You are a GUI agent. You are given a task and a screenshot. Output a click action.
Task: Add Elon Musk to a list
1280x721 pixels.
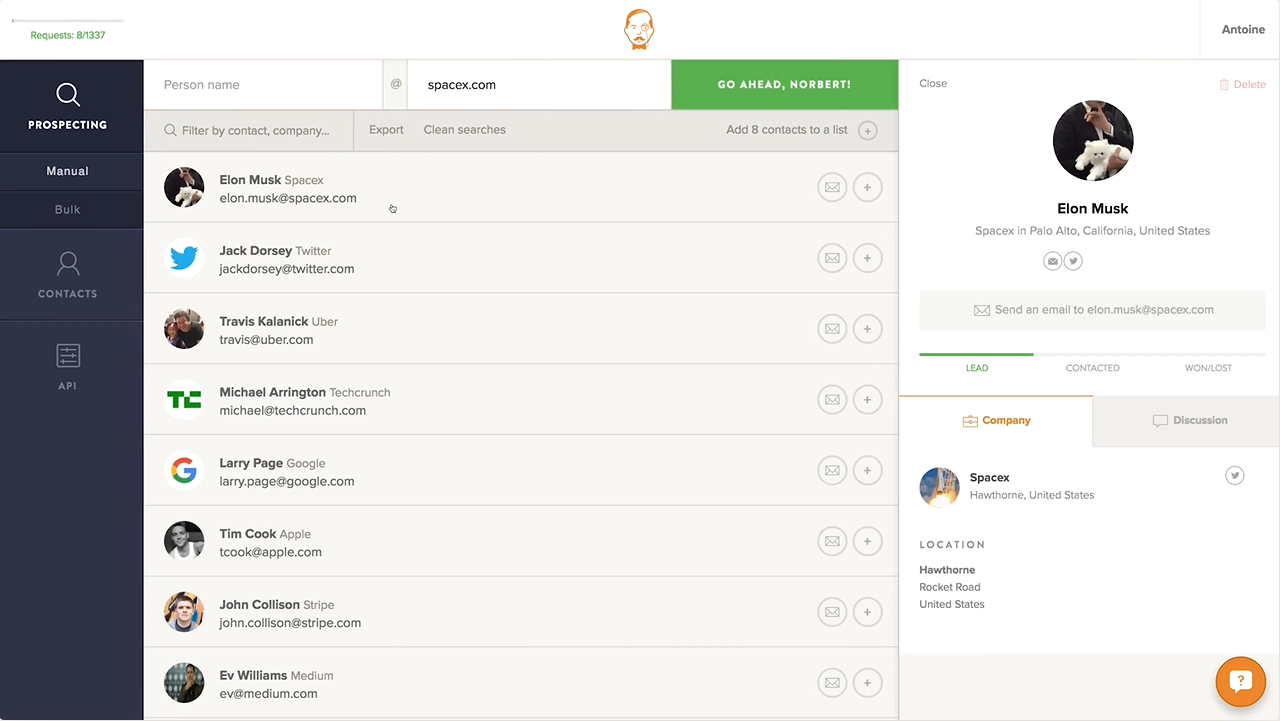click(868, 187)
